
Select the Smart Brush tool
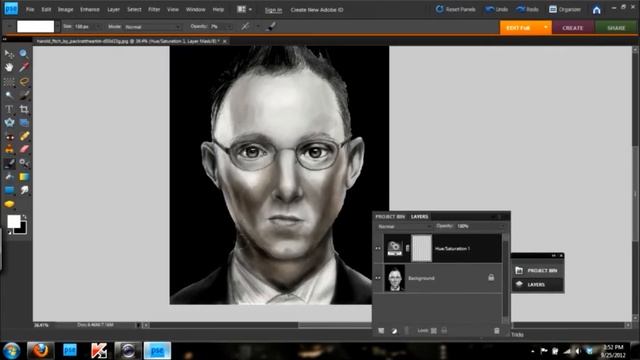tap(24, 164)
